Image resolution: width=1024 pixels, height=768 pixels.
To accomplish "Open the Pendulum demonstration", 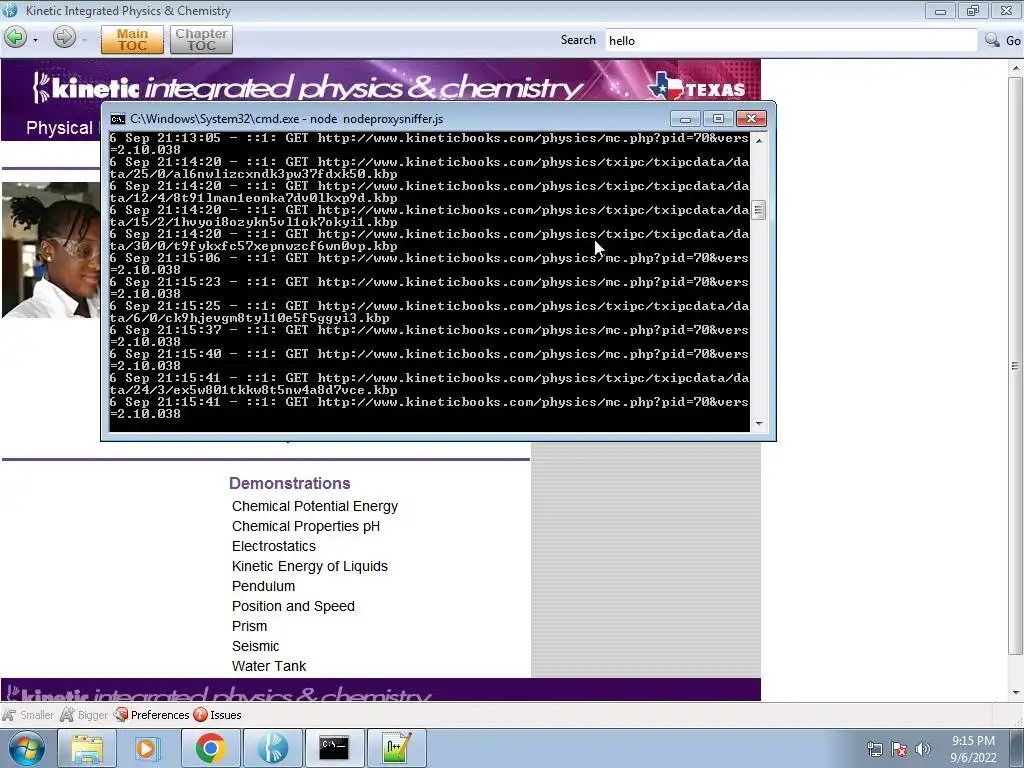I will click(263, 586).
